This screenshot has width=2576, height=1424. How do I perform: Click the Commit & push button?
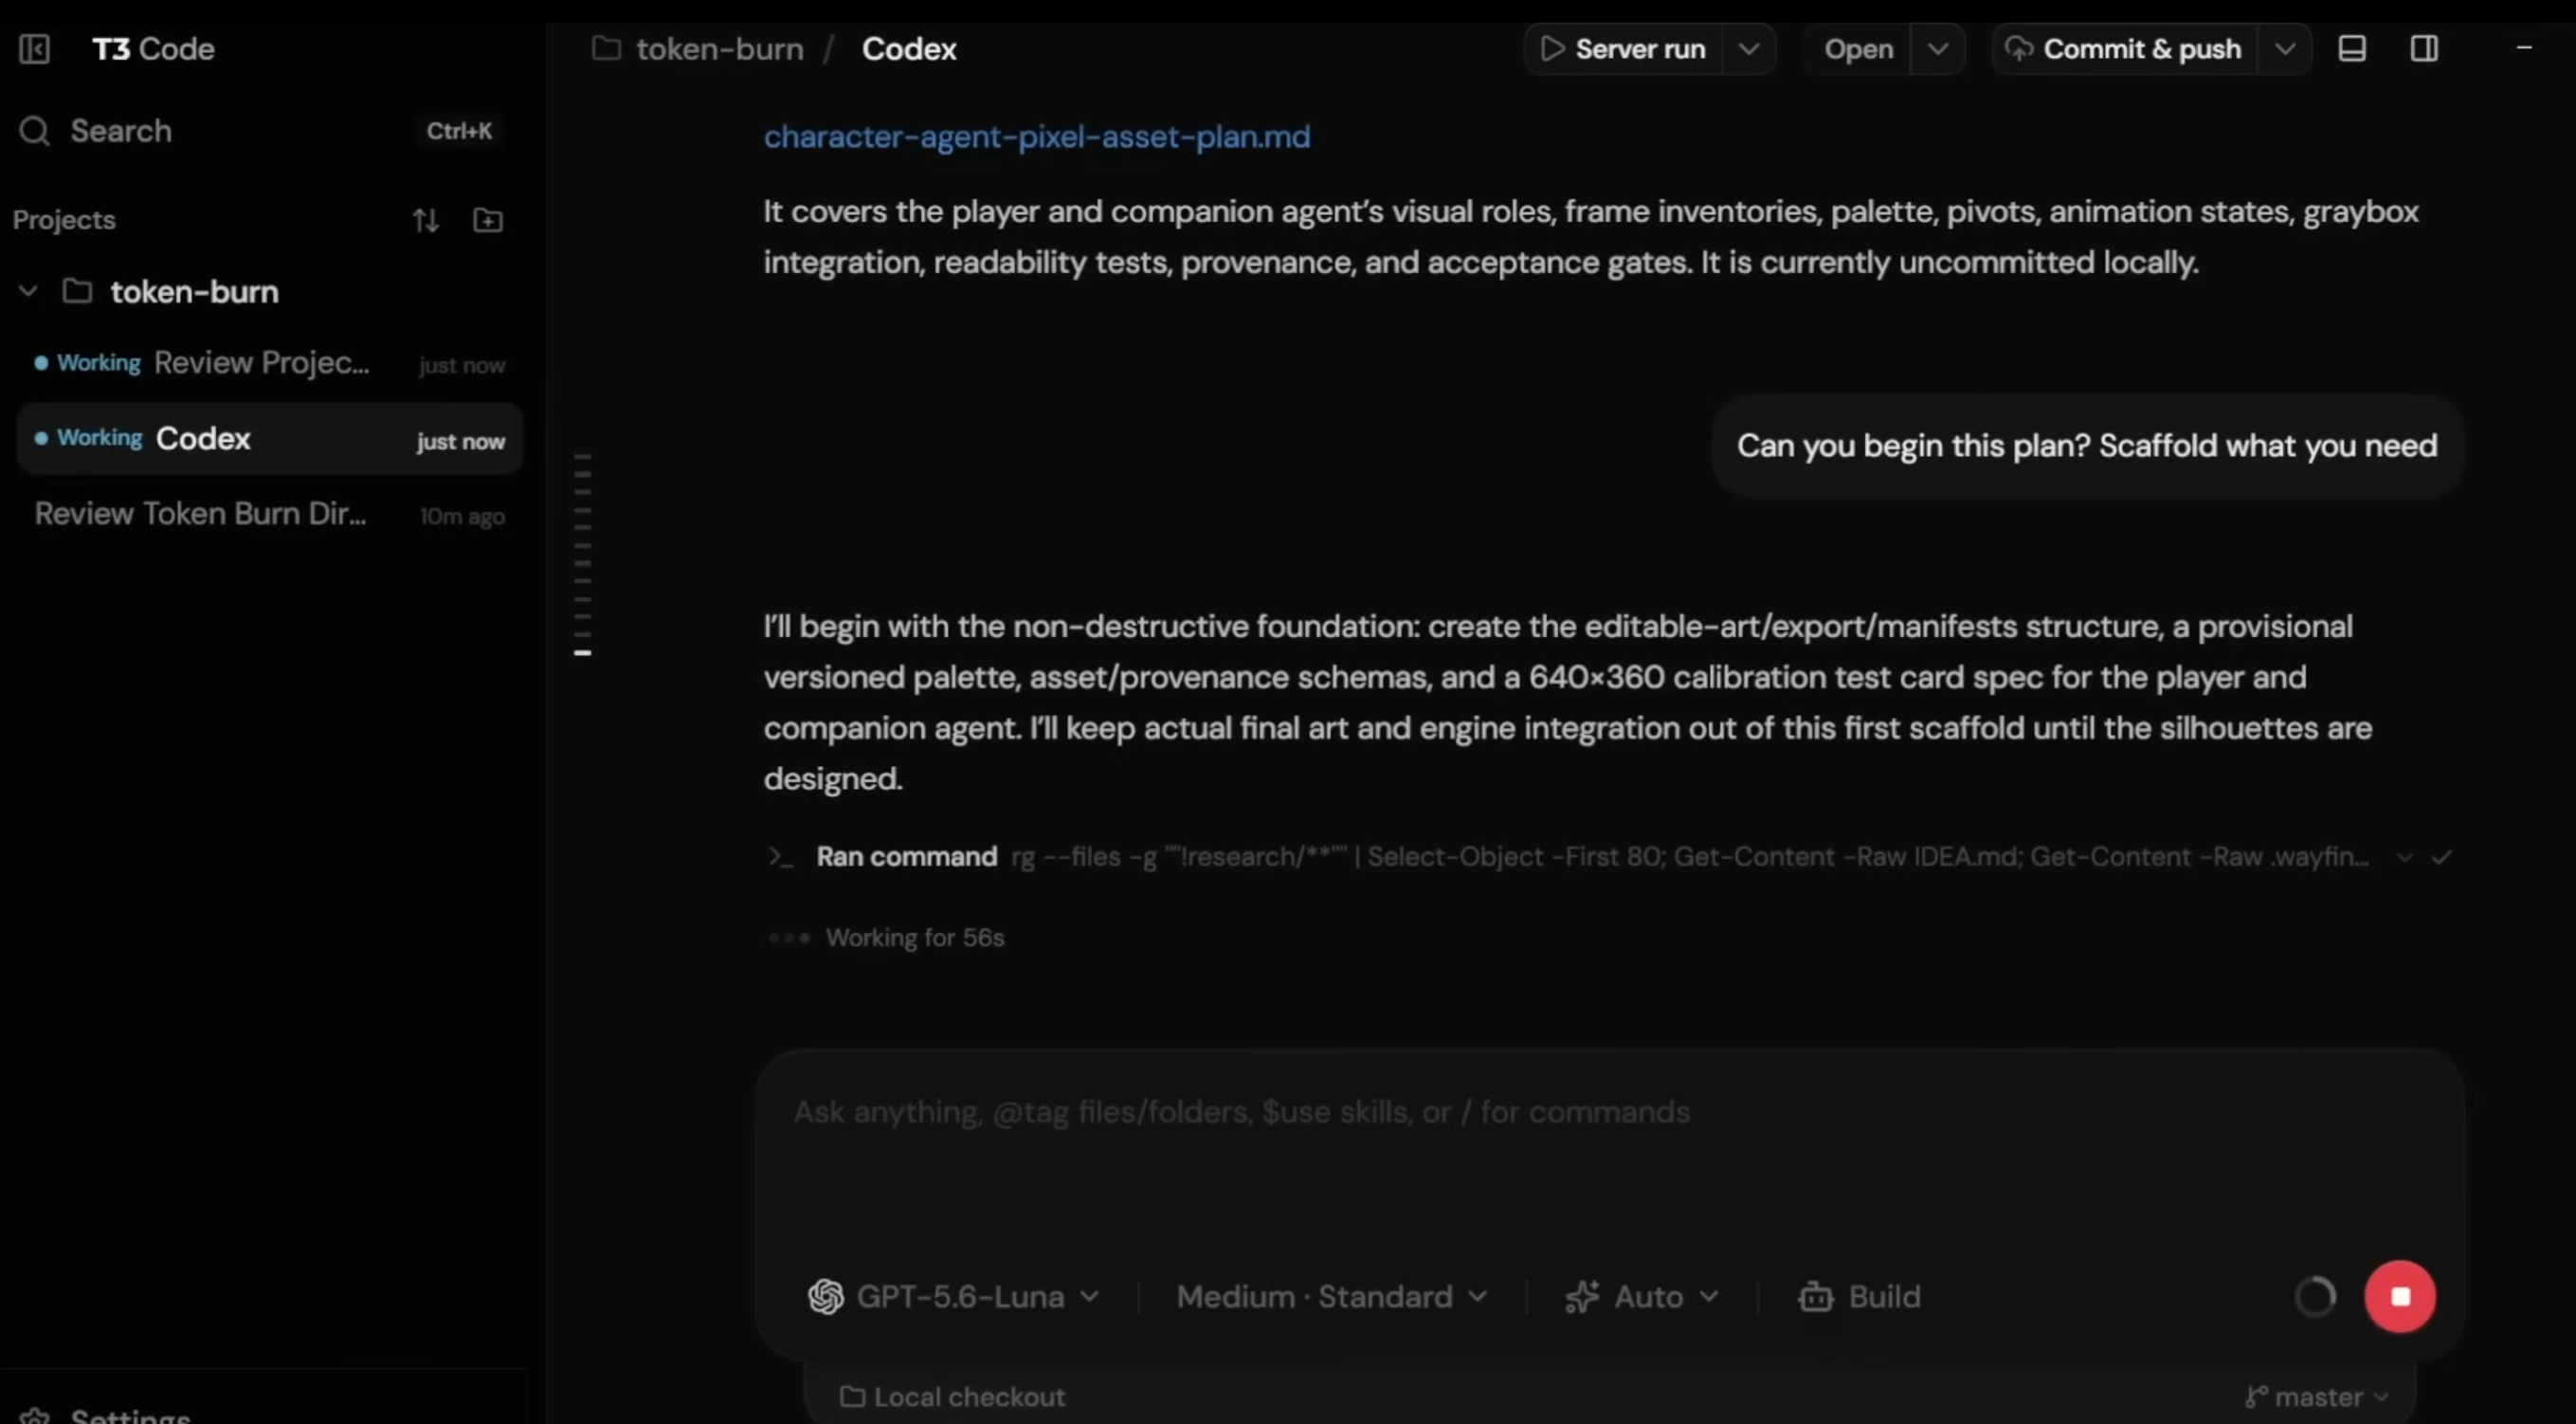click(2125, 49)
